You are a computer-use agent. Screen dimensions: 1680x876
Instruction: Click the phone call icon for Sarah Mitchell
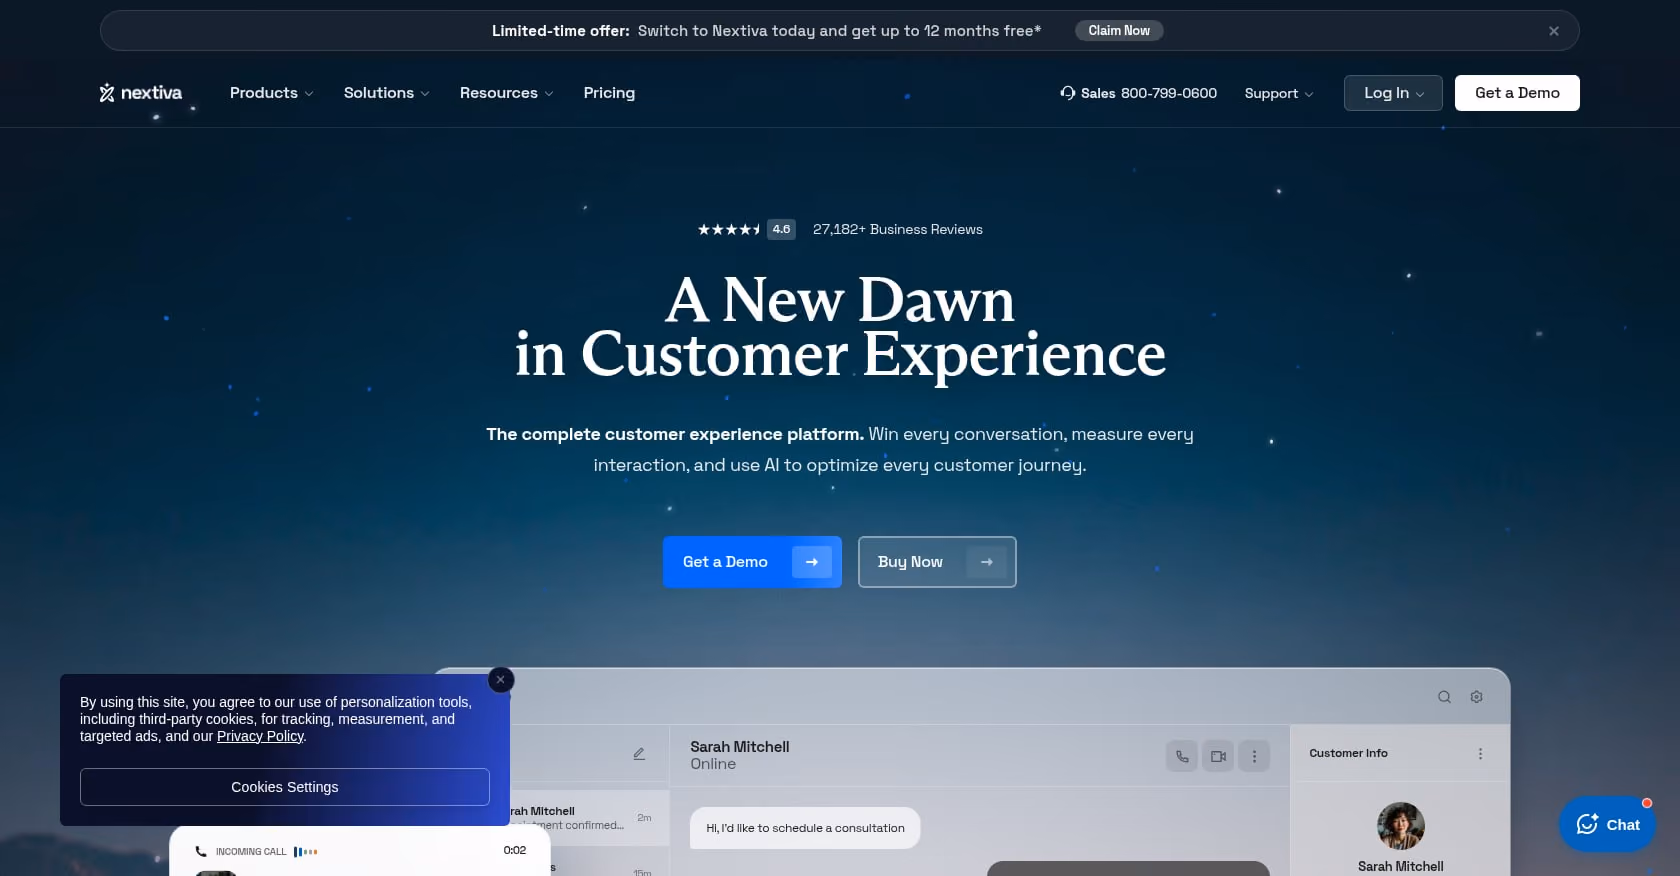tap(1182, 756)
